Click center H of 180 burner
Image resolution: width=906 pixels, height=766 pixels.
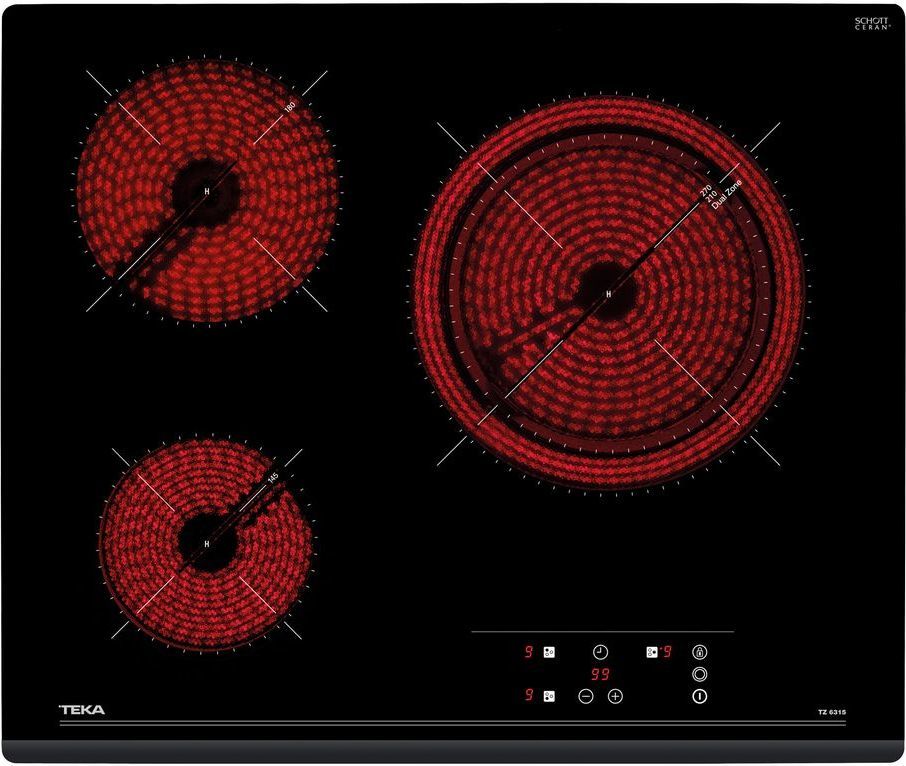pyautogui.click(x=207, y=190)
